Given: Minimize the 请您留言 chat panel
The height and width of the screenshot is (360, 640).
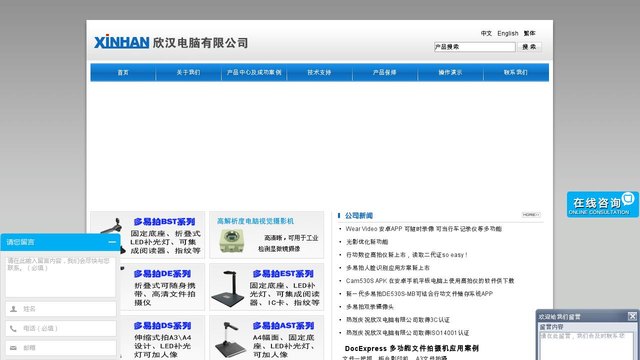Looking at the screenshot, I should coord(112,242).
